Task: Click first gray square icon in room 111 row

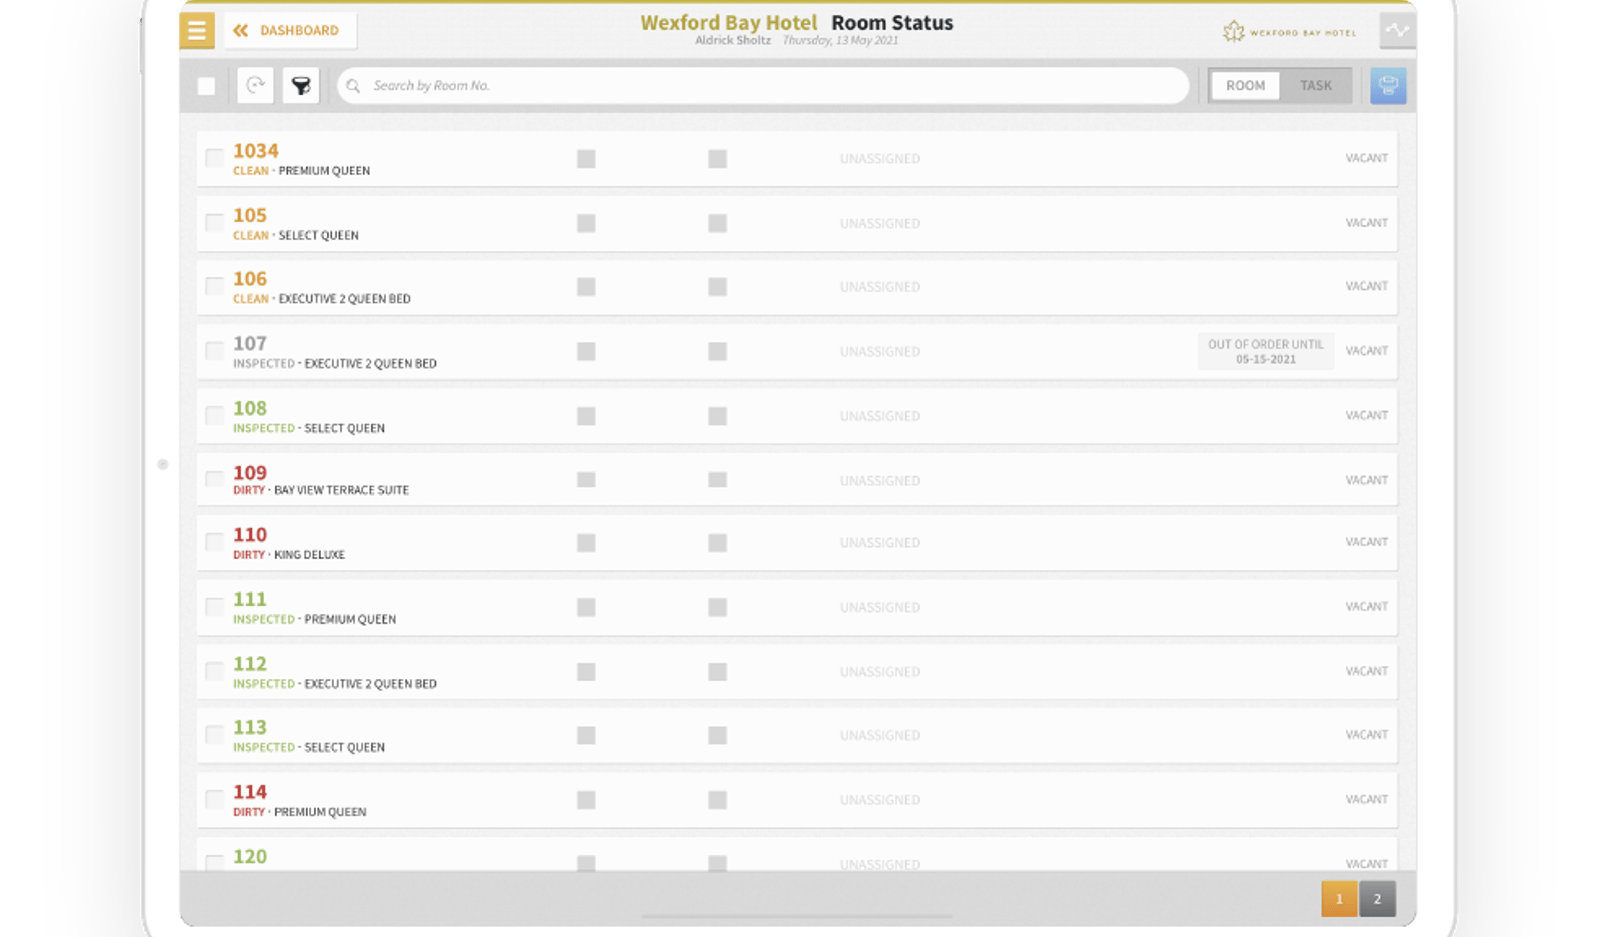Action: tap(586, 607)
